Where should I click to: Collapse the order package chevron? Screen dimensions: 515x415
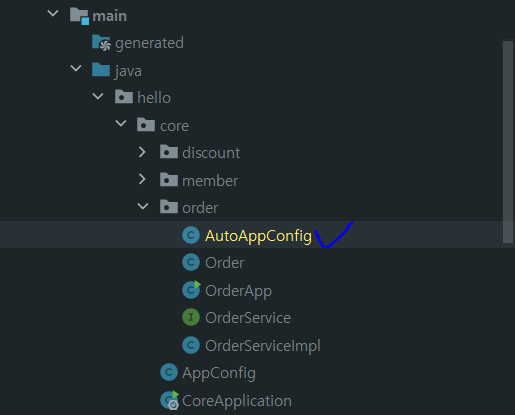(143, 206)
